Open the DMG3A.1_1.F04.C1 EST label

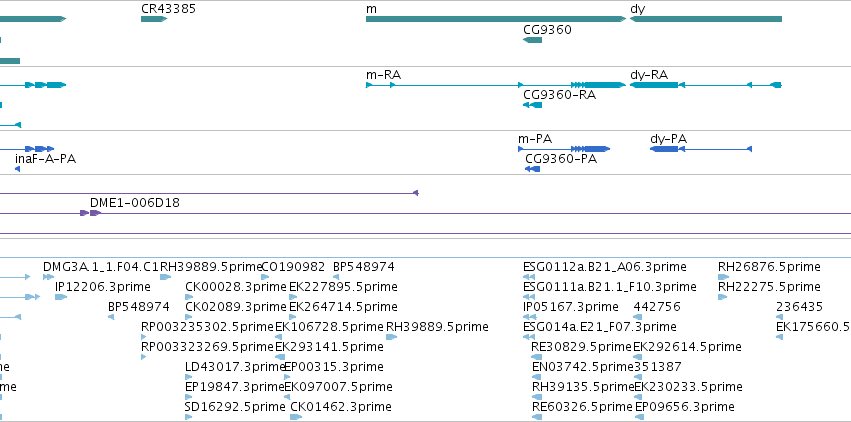101,267
